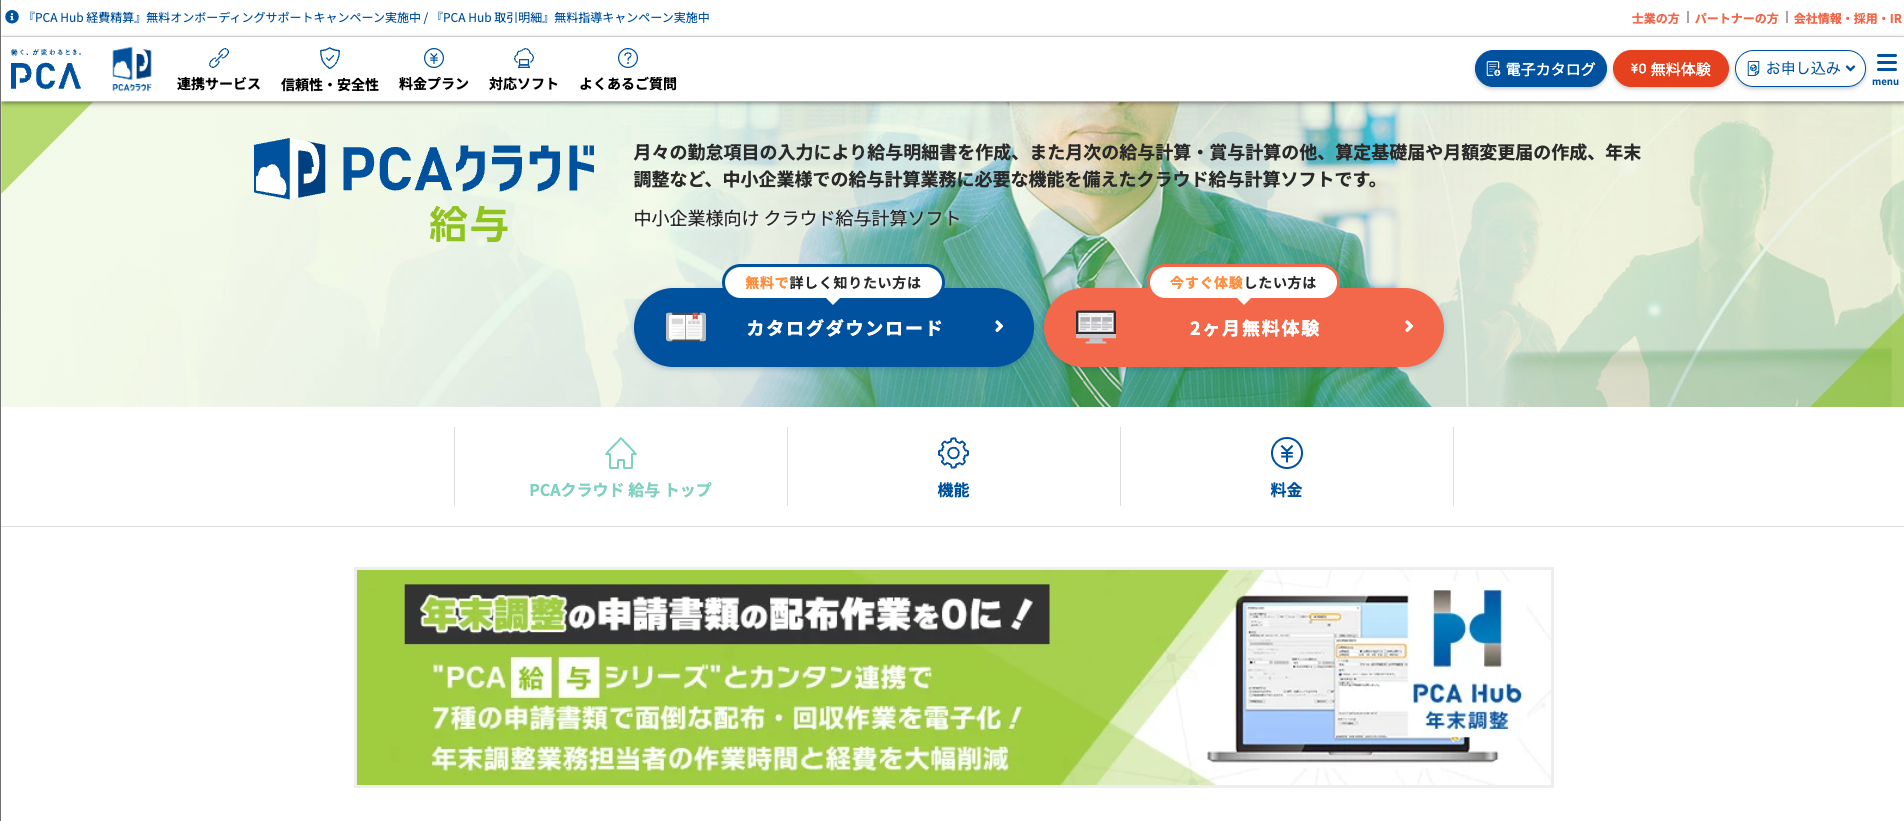Switch to the 機能 tab

click(953, 466)
